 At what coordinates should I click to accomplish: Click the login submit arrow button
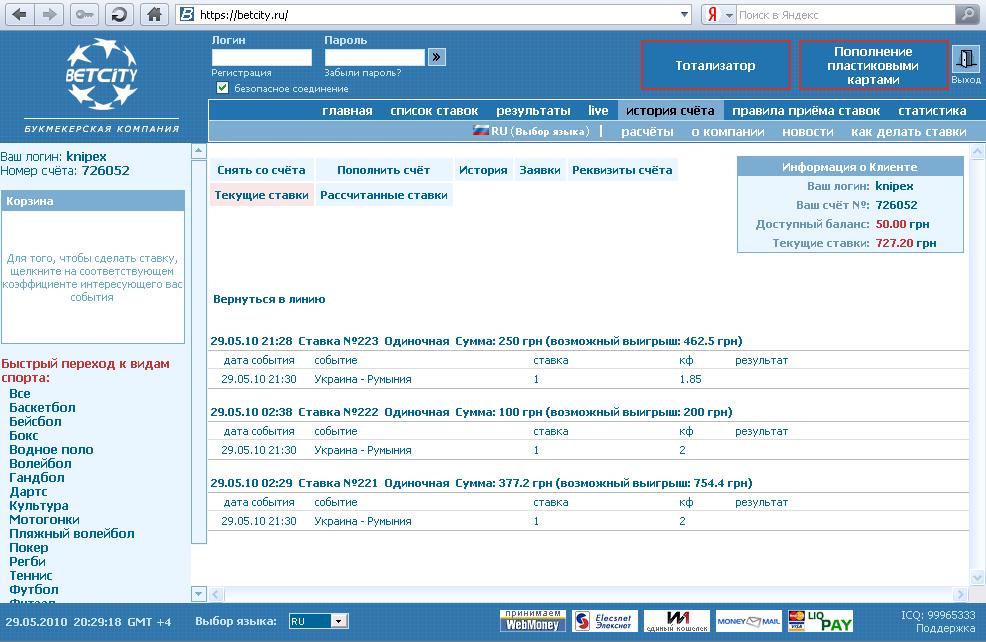436,58
